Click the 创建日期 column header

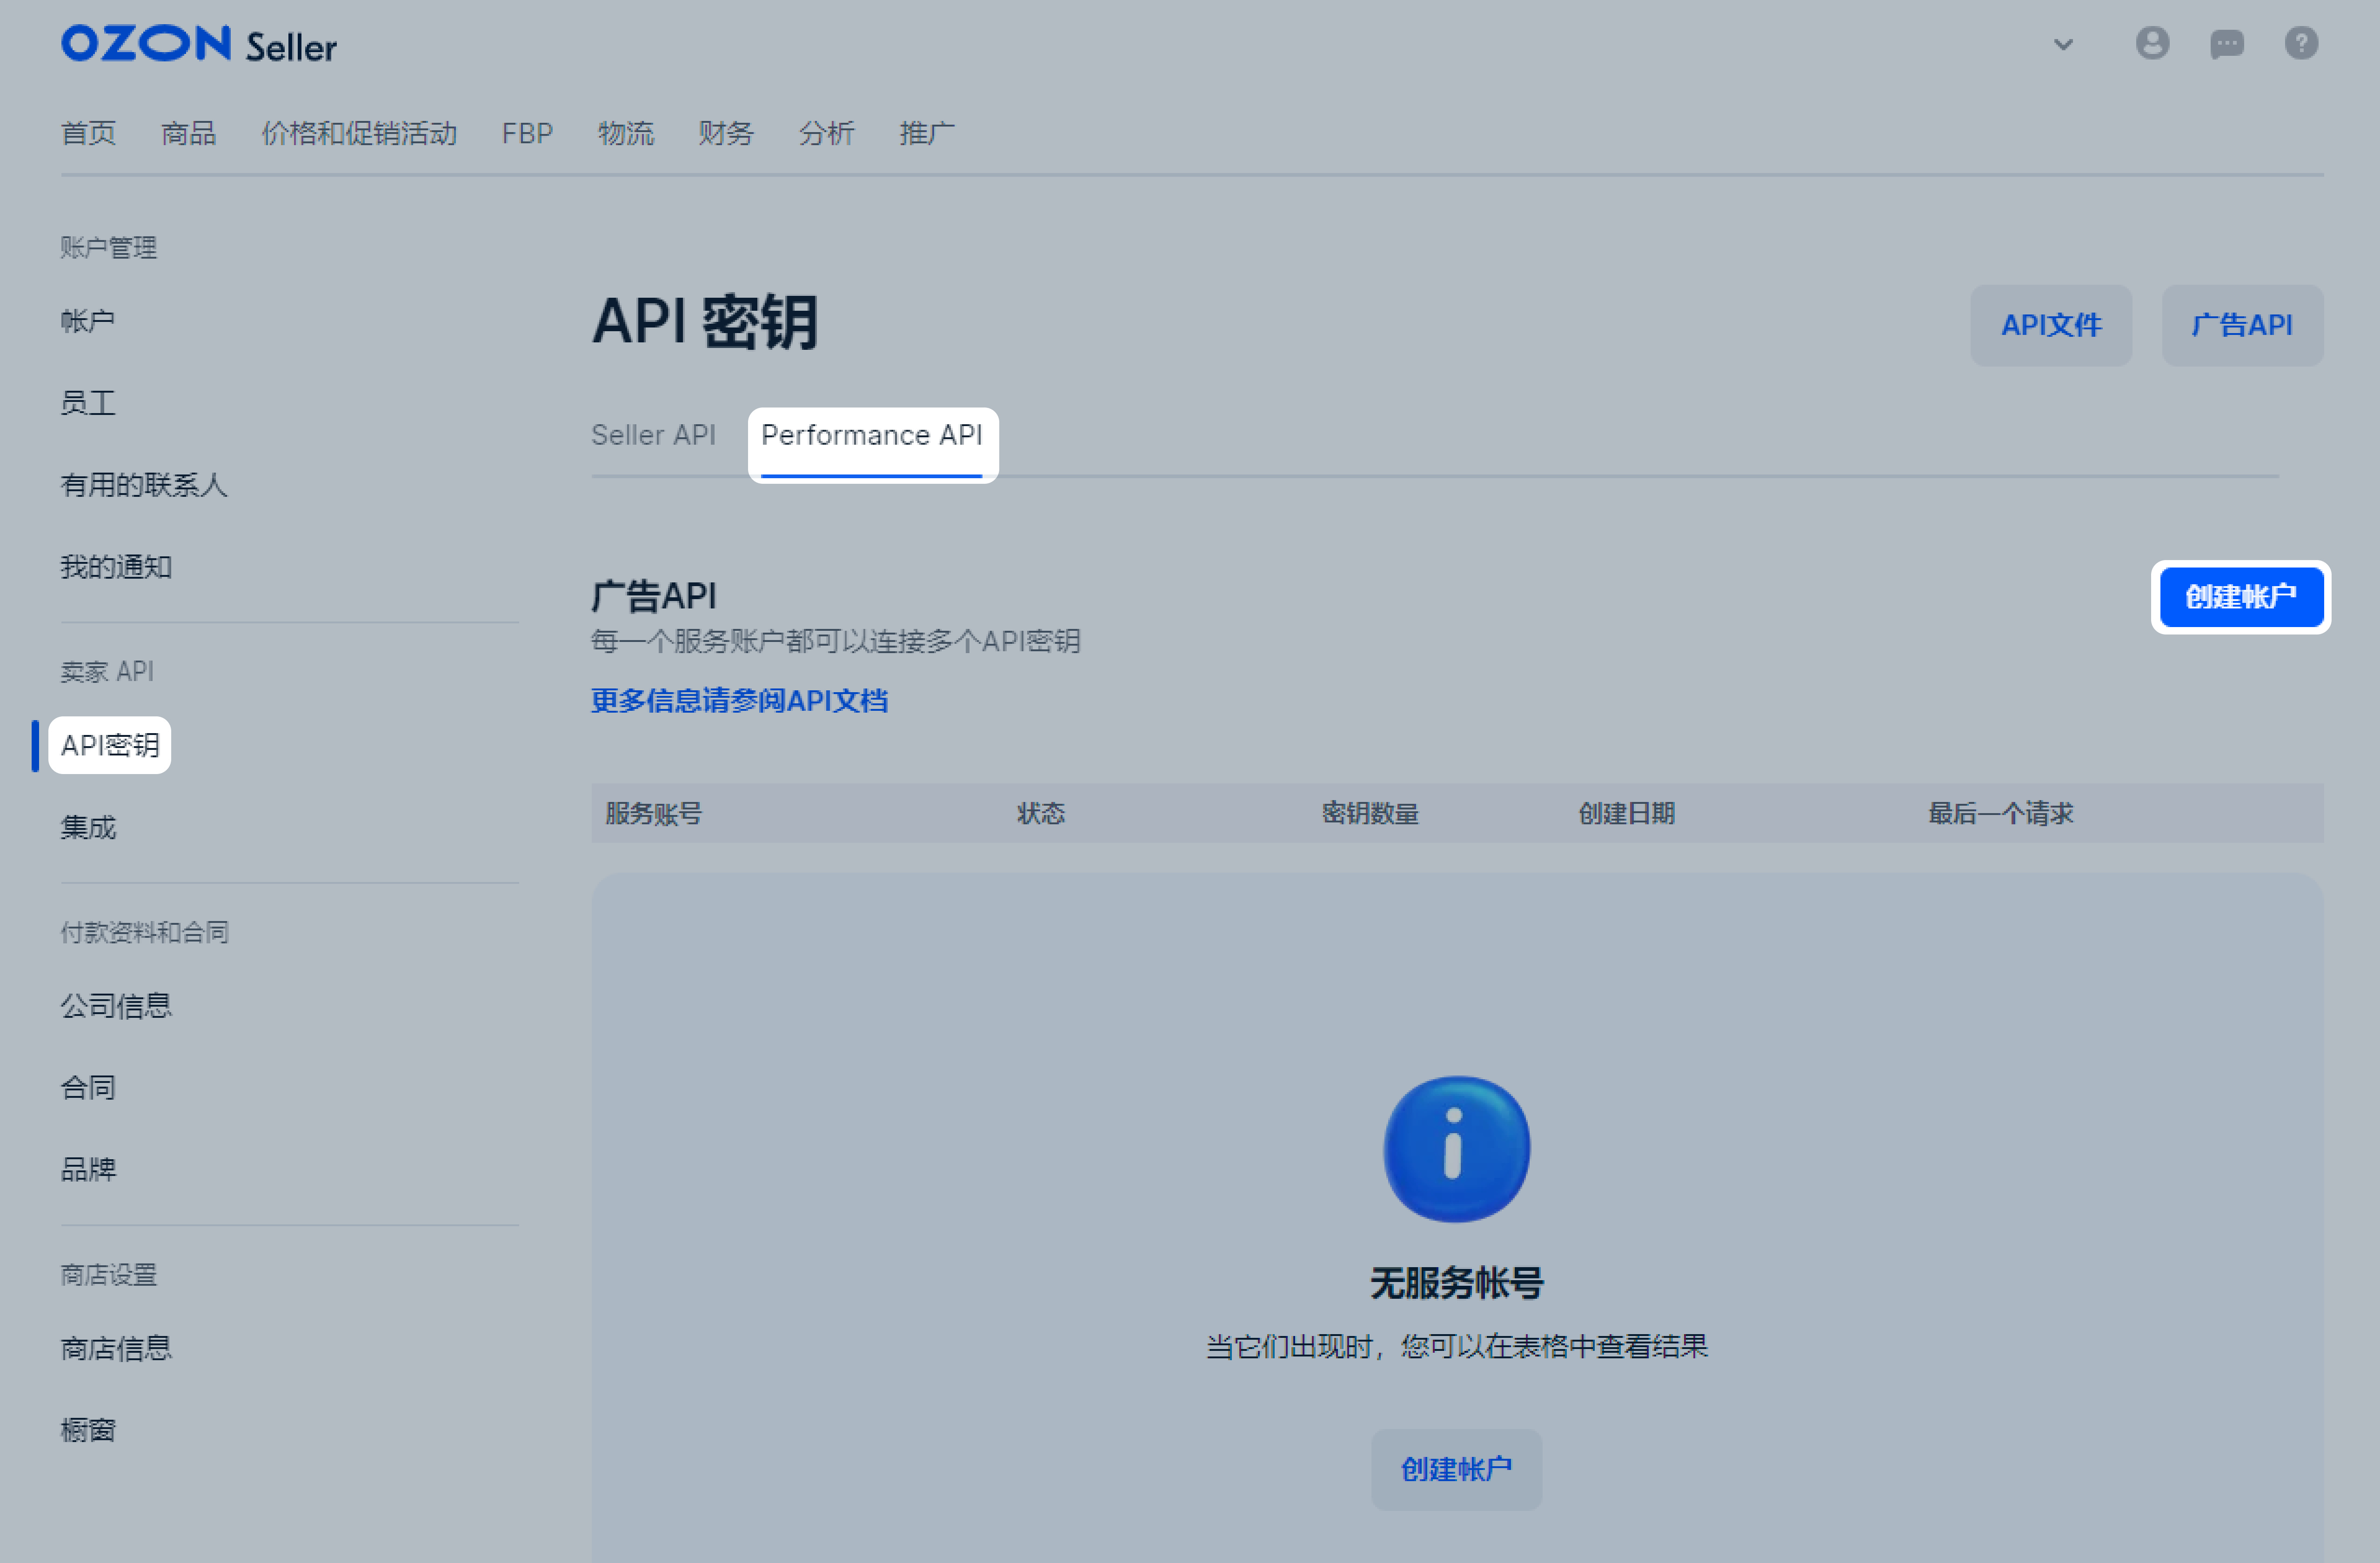click(1627, 813)
